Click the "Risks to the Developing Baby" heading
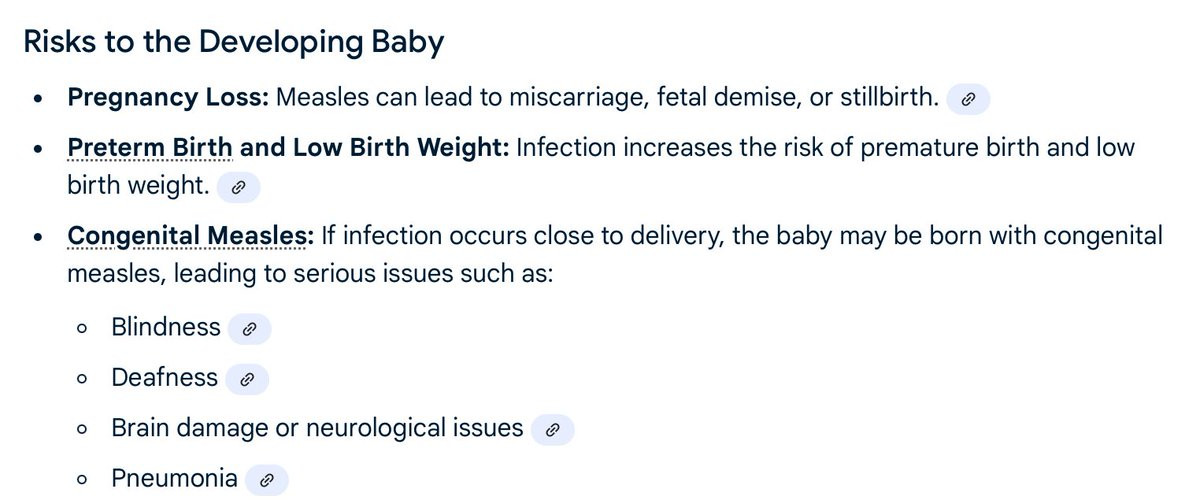1200x500 pixels. [x=234, y=42]
